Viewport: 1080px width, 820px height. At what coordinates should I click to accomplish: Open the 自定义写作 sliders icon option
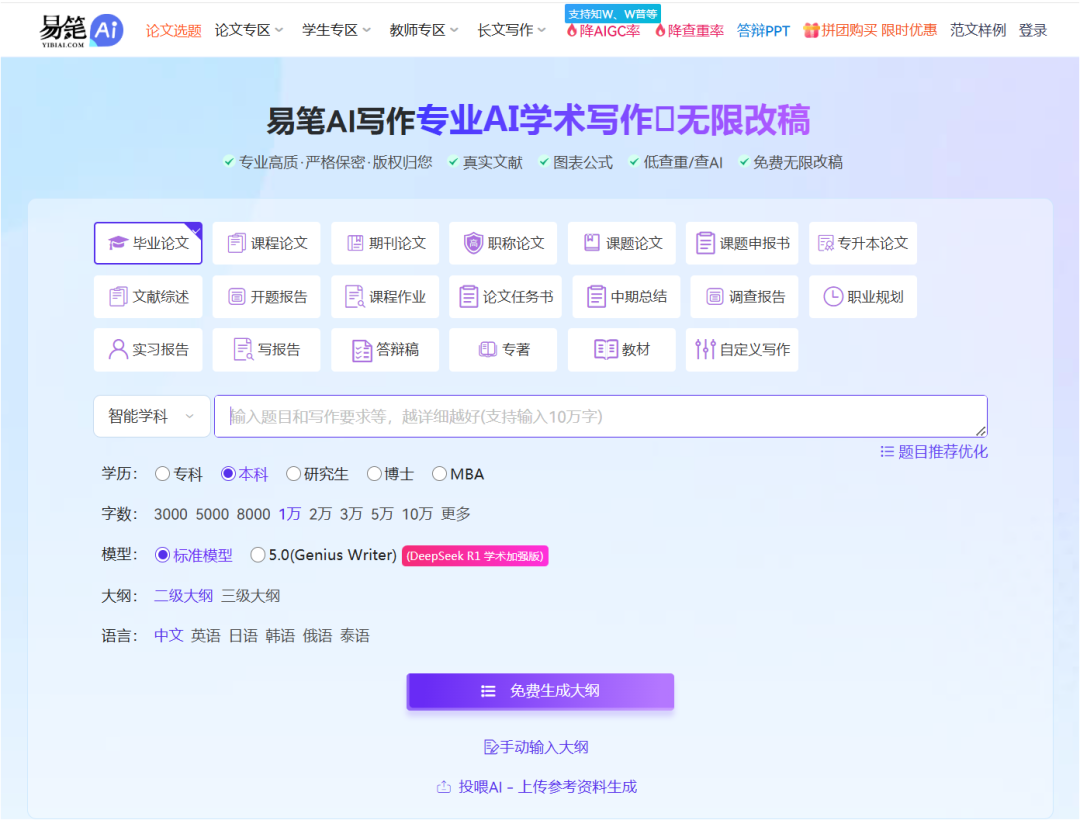pos(740,349)
